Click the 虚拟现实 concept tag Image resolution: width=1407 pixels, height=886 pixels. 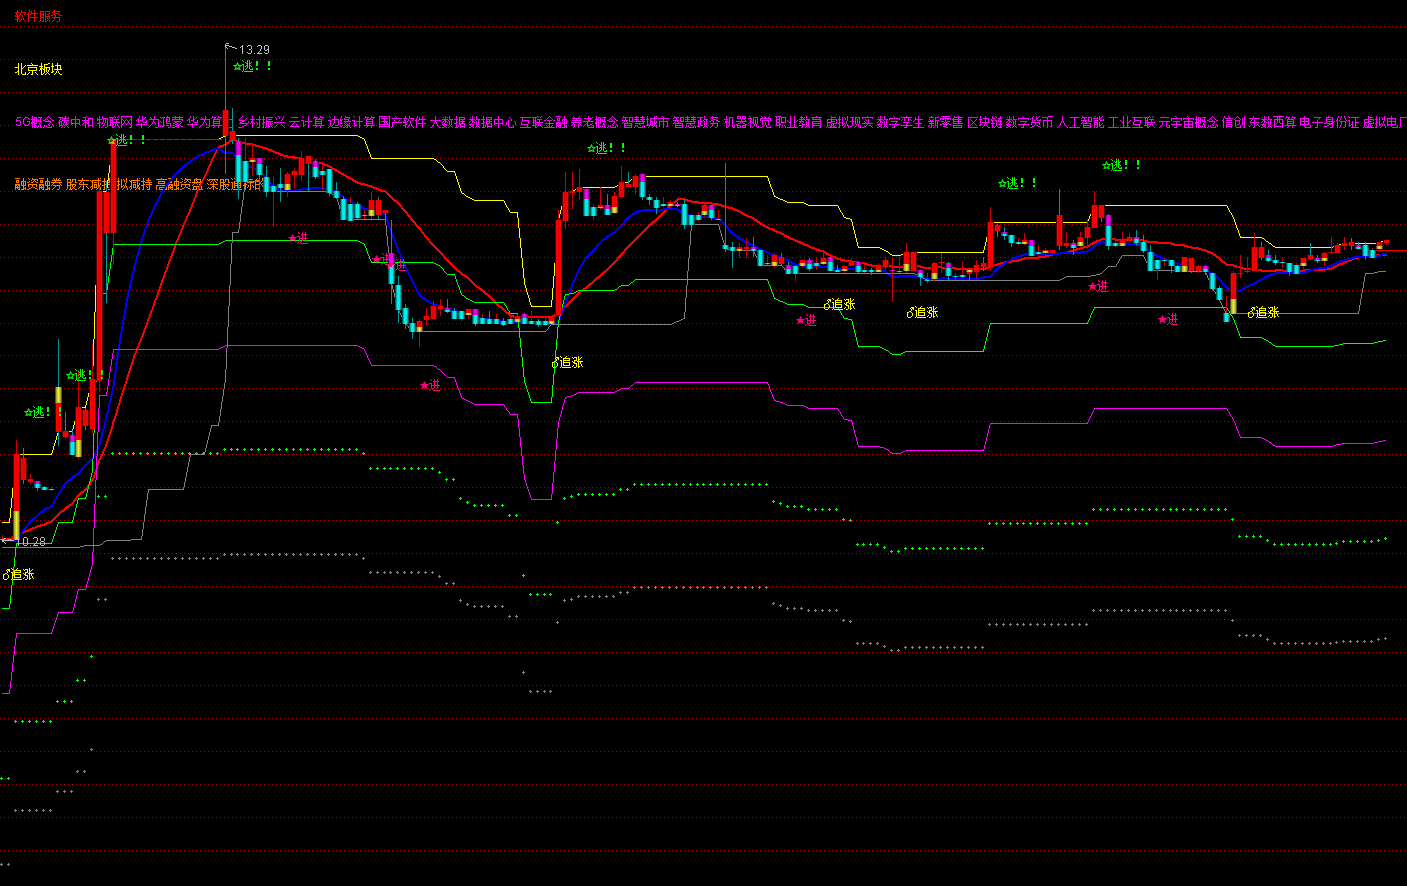[850, 122]
